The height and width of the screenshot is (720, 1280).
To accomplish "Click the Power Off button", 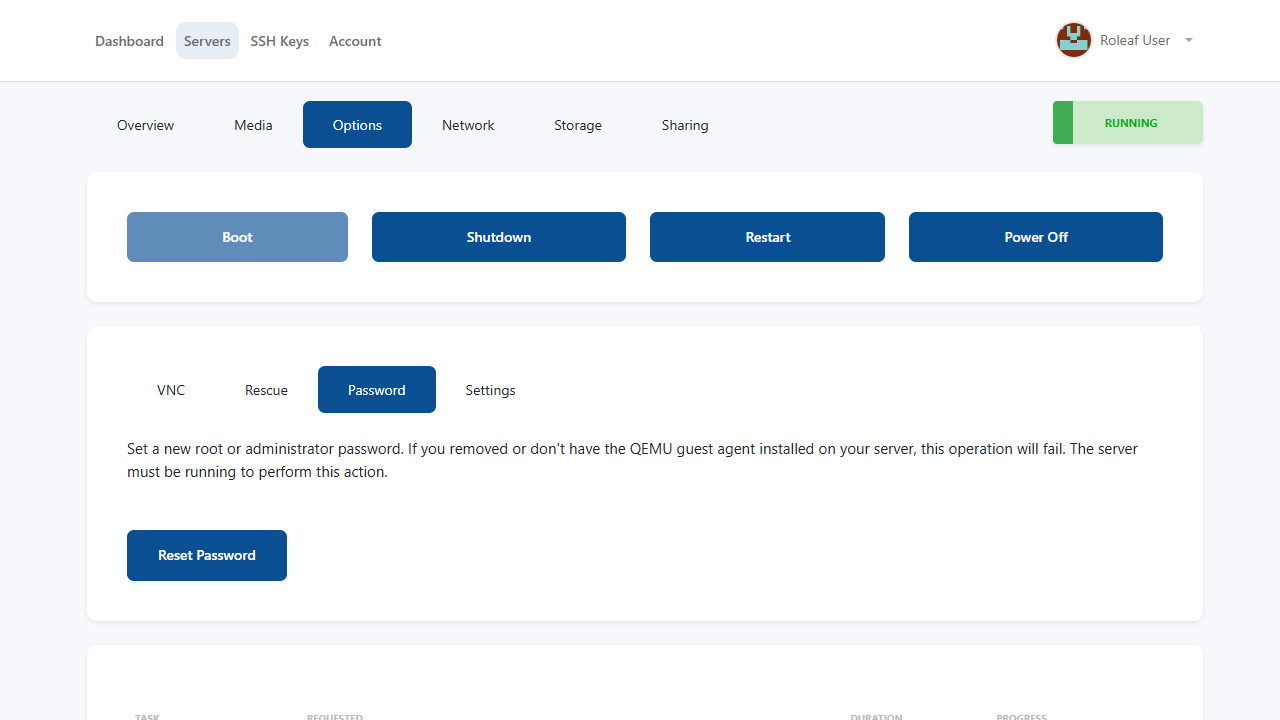I will tap(1035, 237).
